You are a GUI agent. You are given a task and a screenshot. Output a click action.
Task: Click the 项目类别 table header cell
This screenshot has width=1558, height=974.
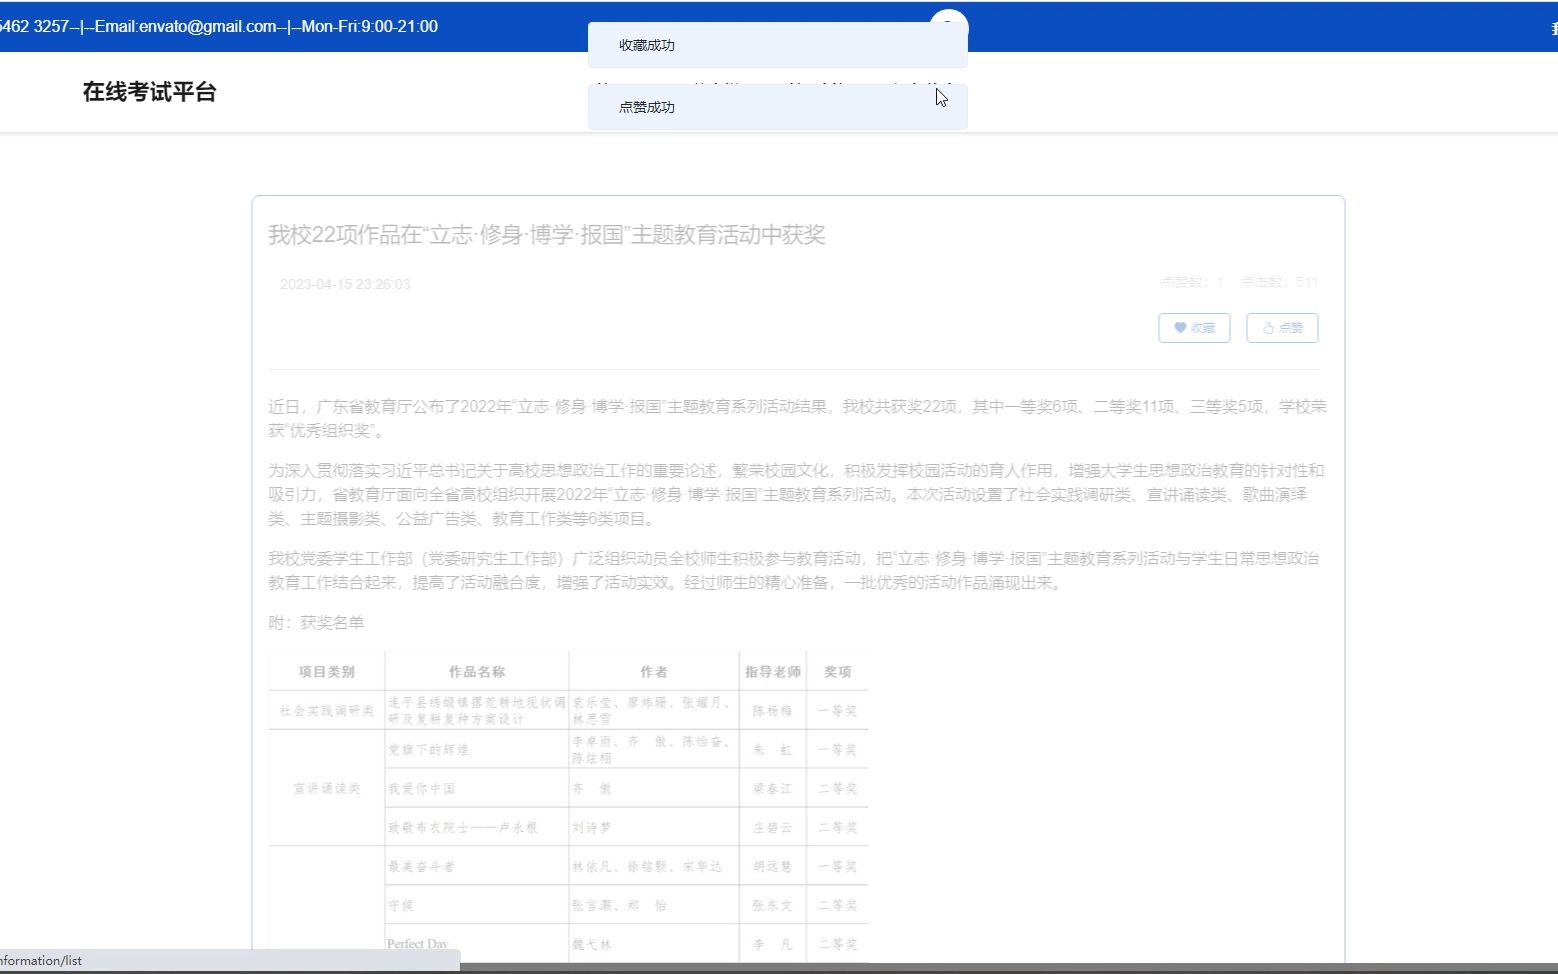[x=326, y=671]
